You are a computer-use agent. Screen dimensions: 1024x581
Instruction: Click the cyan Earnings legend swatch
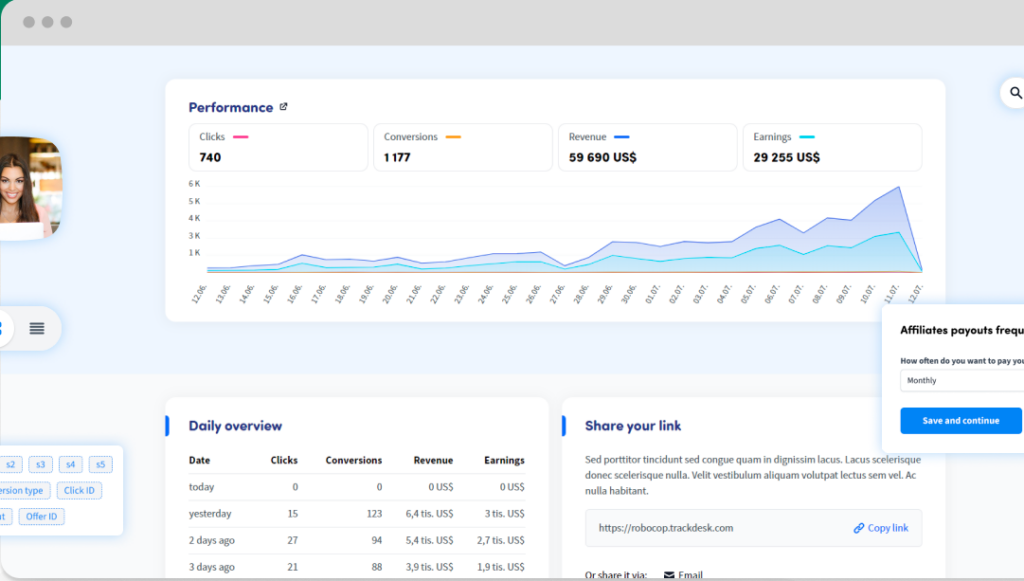point(806,137)
